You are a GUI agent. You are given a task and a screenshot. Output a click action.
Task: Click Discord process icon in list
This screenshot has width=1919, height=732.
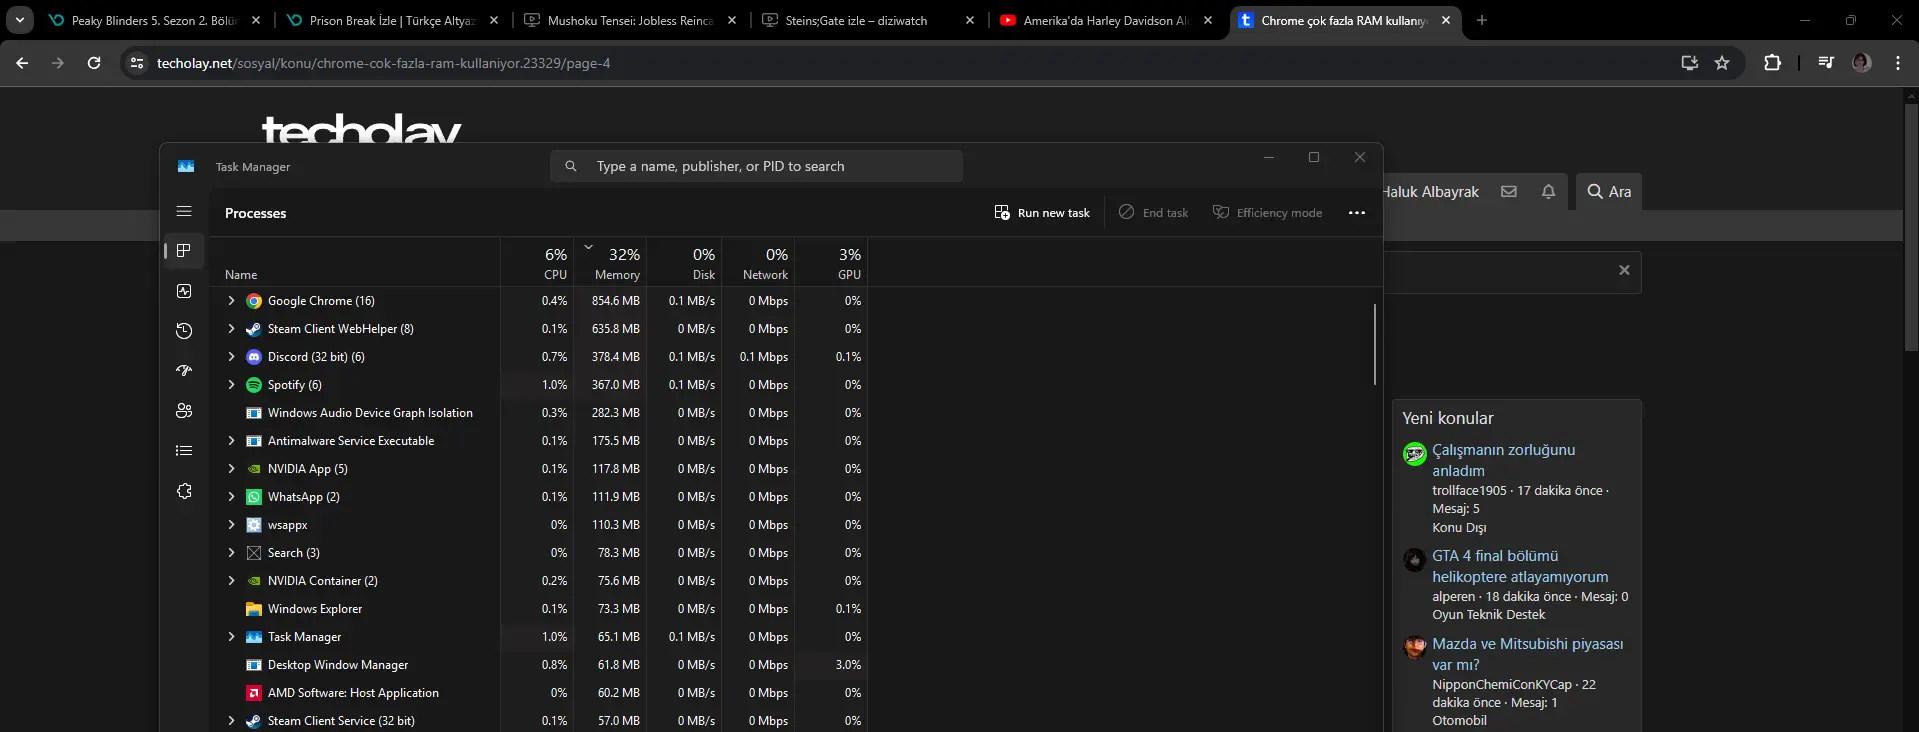254,357
